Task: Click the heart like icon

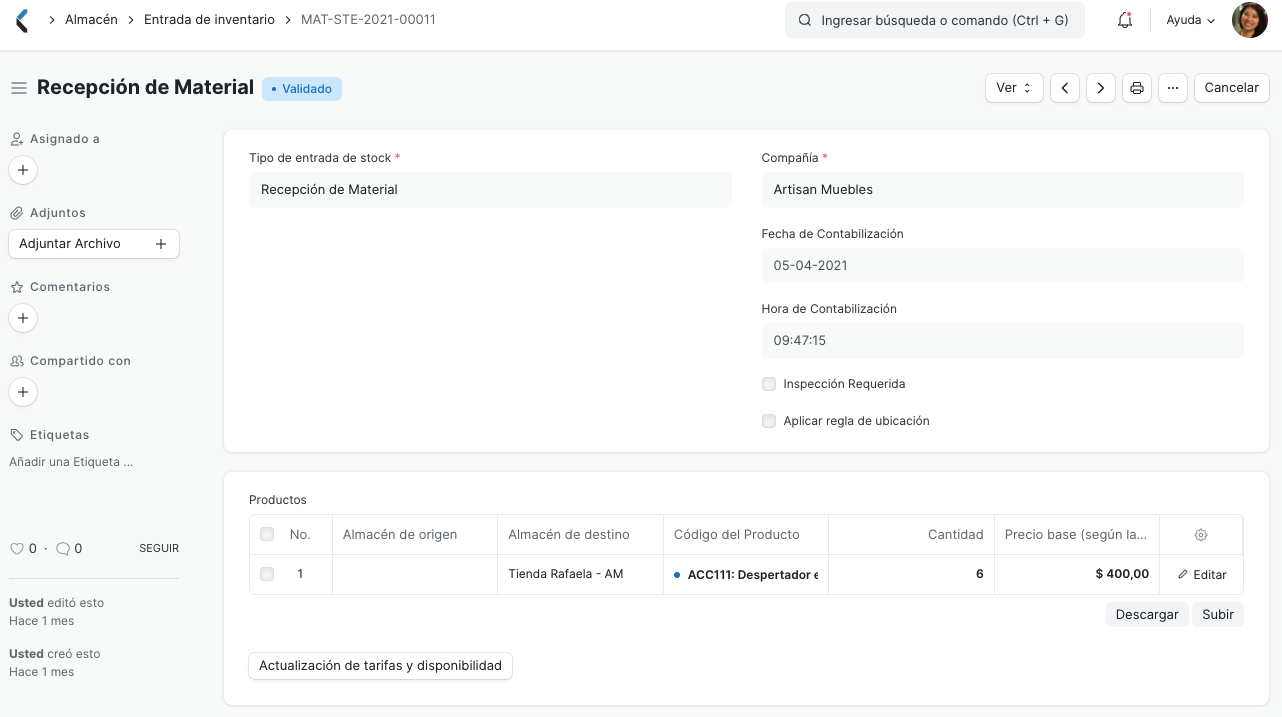Action: point(16,549)
